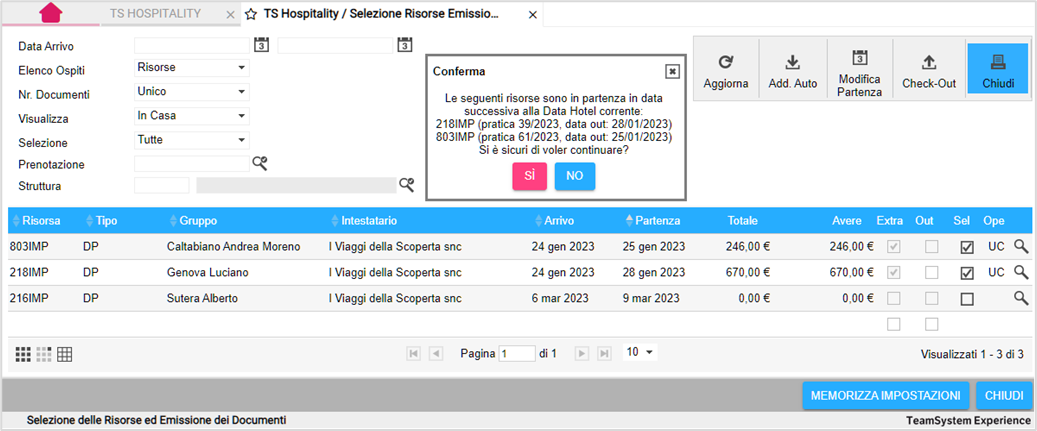
Task: Open the second Data Arrivo calendar picker
Action: pyautogui.click(x=404, y=45)
